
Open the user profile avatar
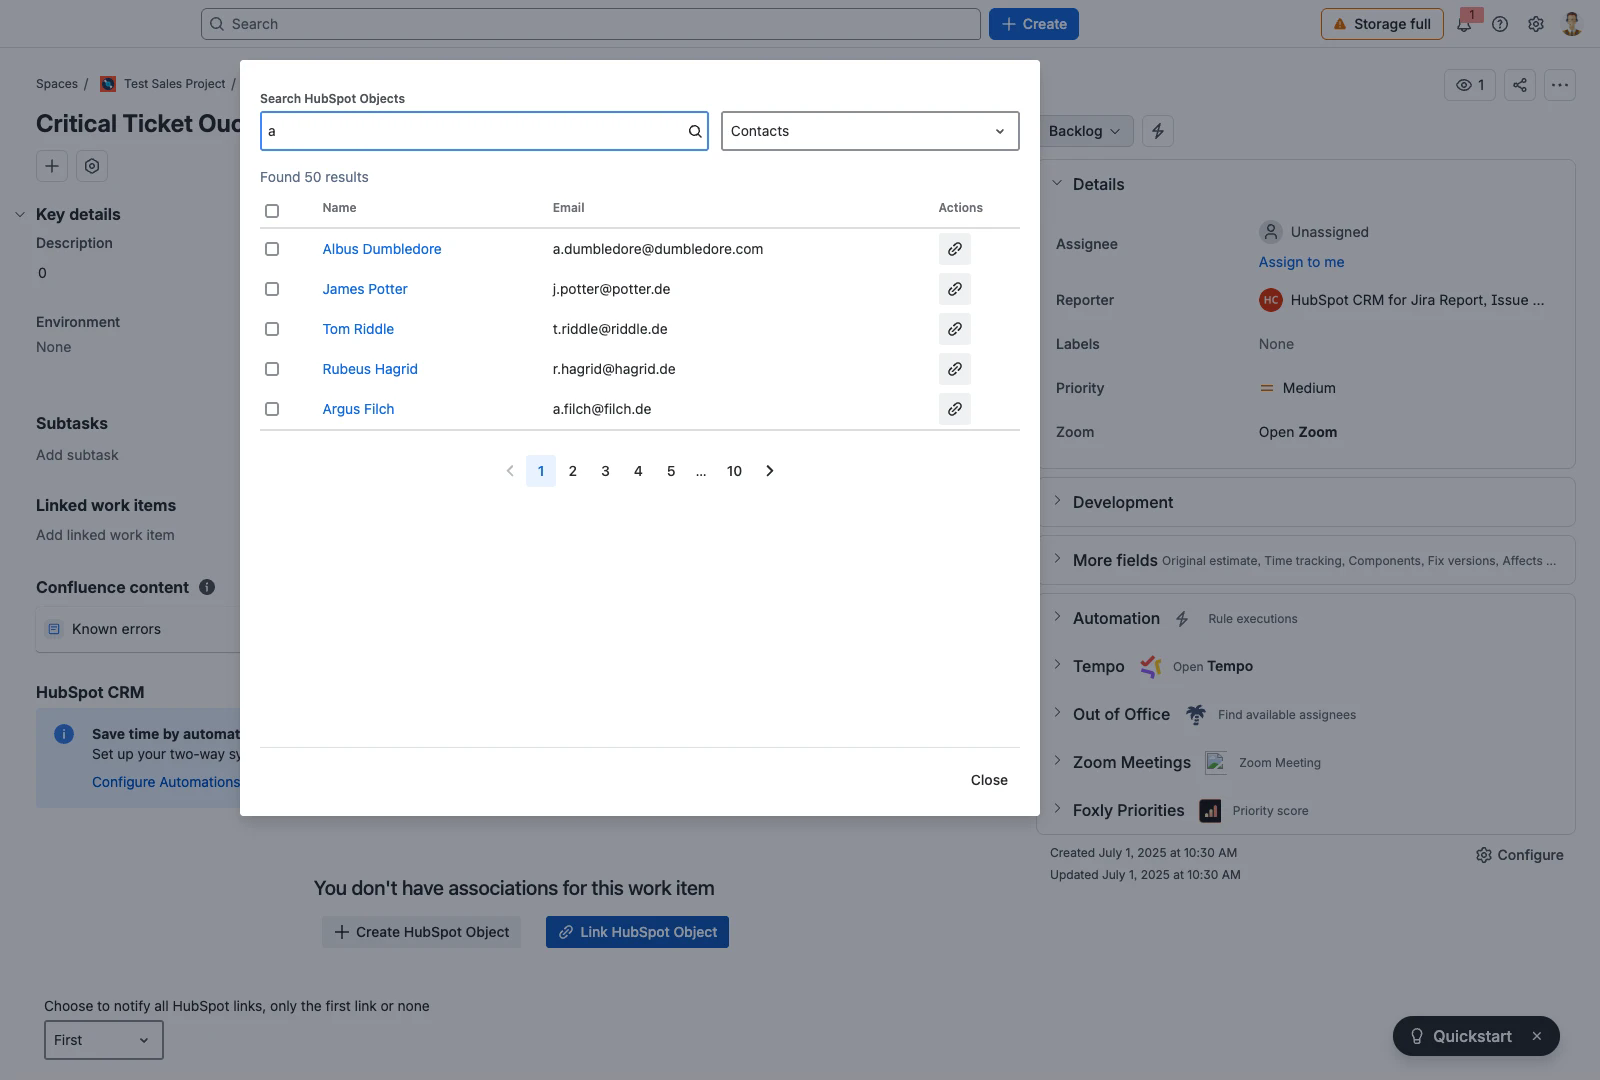point(1572,24)
